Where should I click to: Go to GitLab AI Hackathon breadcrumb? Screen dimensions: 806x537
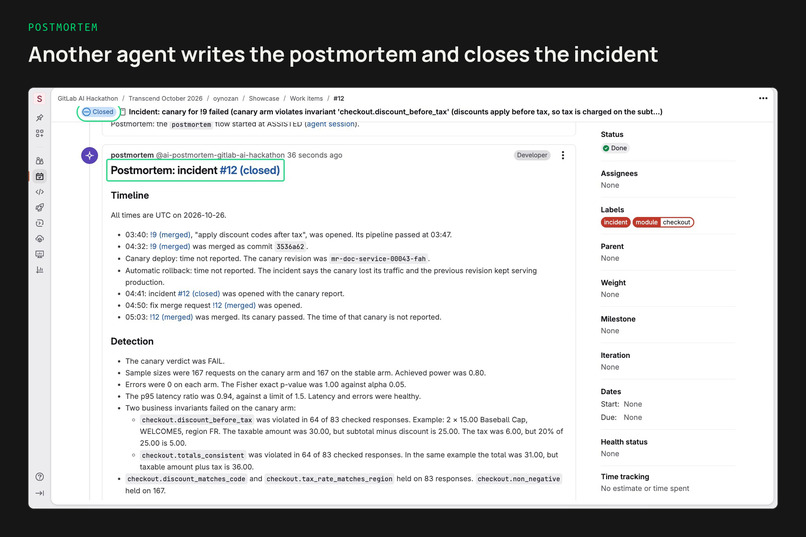(x=87, y=99)
